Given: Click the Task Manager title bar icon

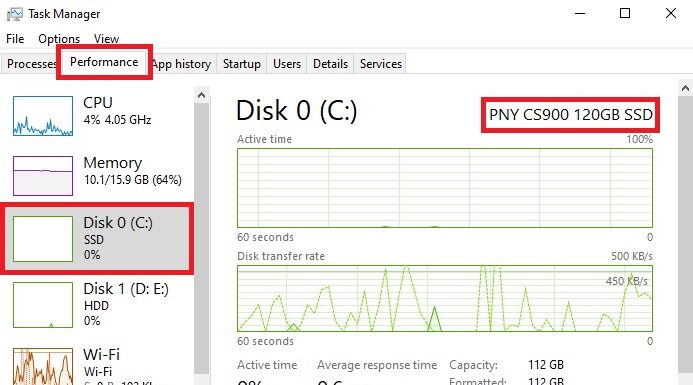Looking at the screenshot, I should 15,14.
